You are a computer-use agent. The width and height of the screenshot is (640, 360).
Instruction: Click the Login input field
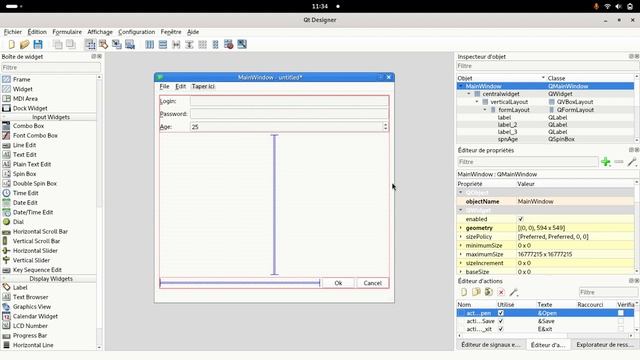click(x=289, y=101)
